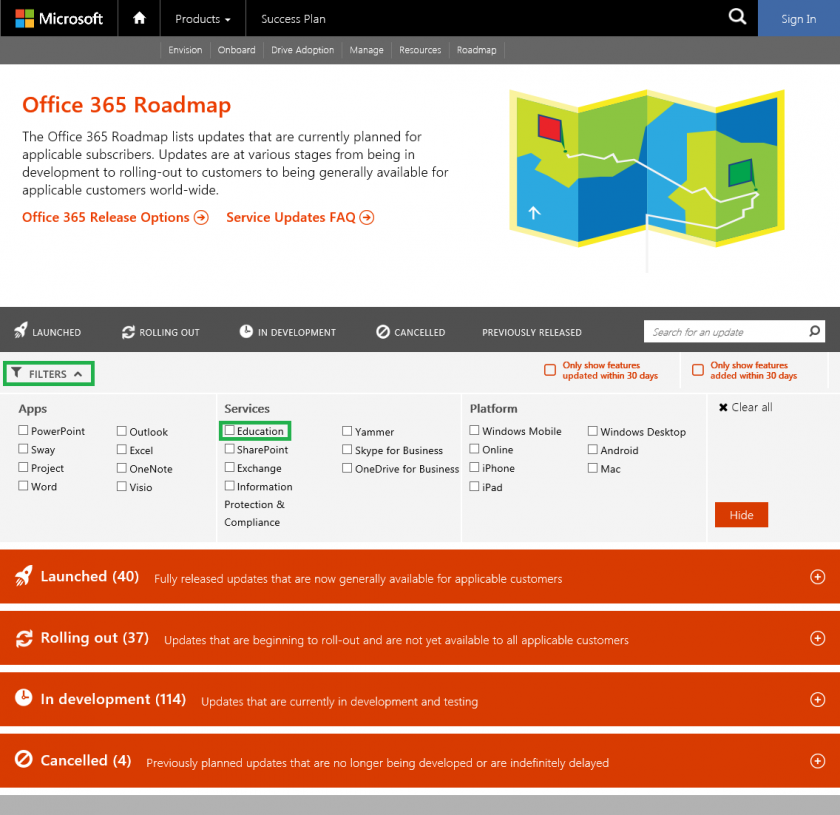
Task: Click the Microsoft logo
Action: click(x=59, y=18)
